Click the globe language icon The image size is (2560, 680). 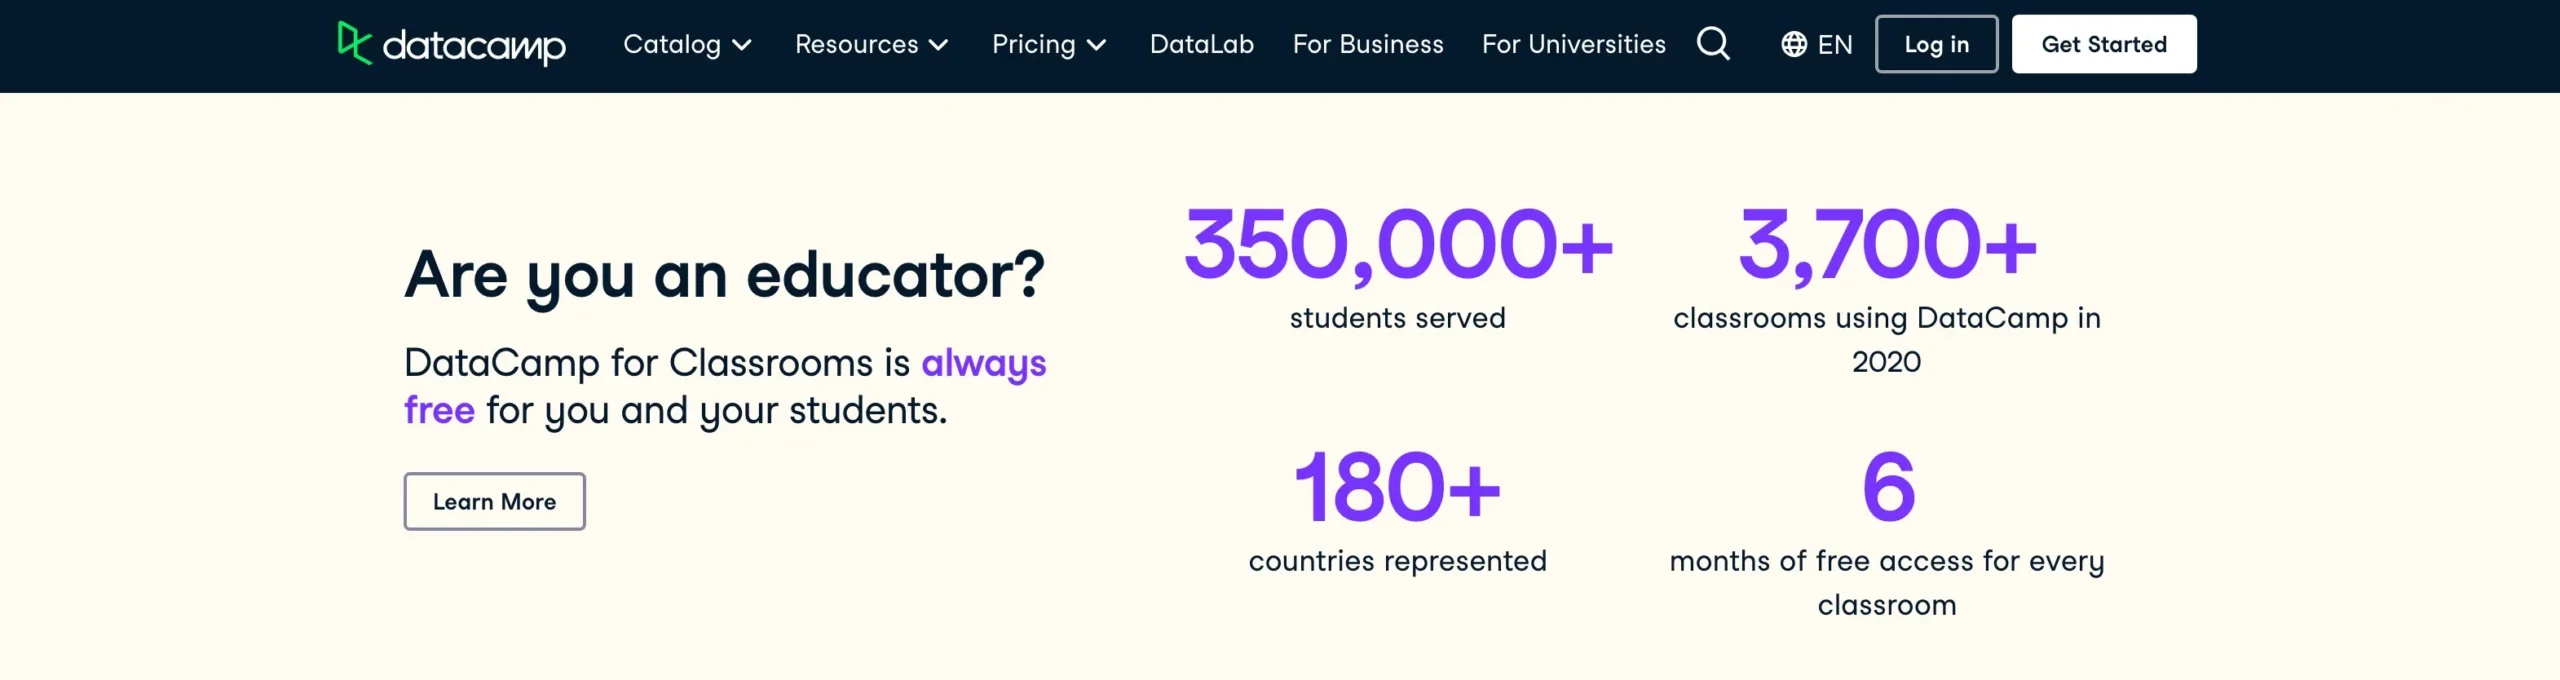[1794, 44]
